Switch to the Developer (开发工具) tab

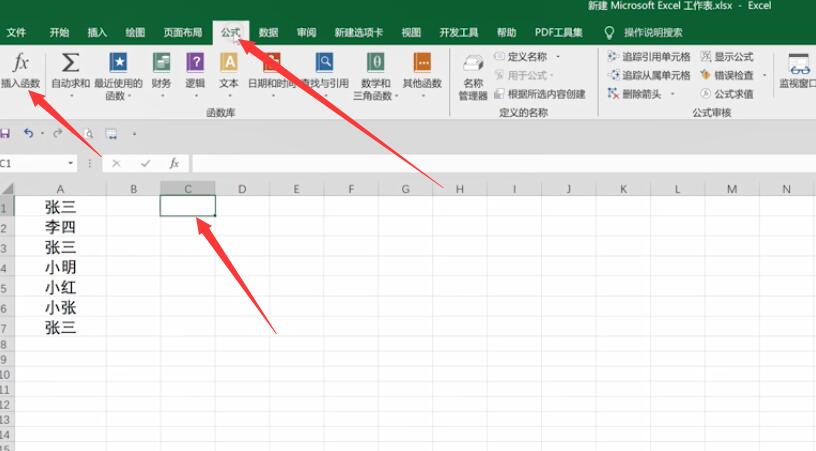tap(458, 32)
